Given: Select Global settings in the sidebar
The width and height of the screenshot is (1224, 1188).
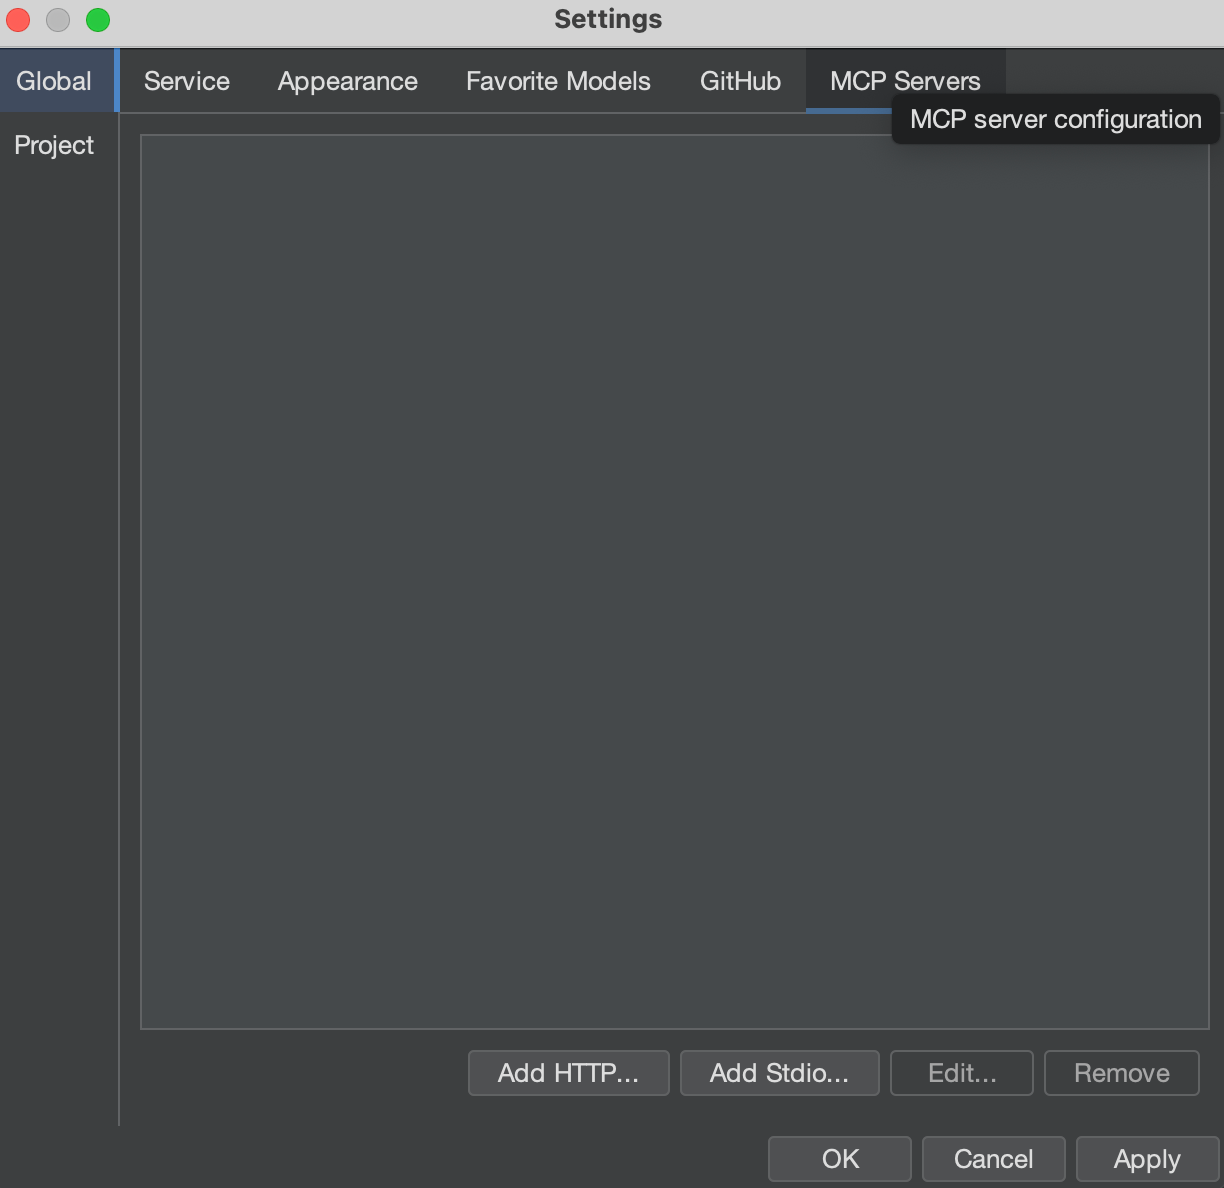Looking at the screenshot, I should click(54, 81).
